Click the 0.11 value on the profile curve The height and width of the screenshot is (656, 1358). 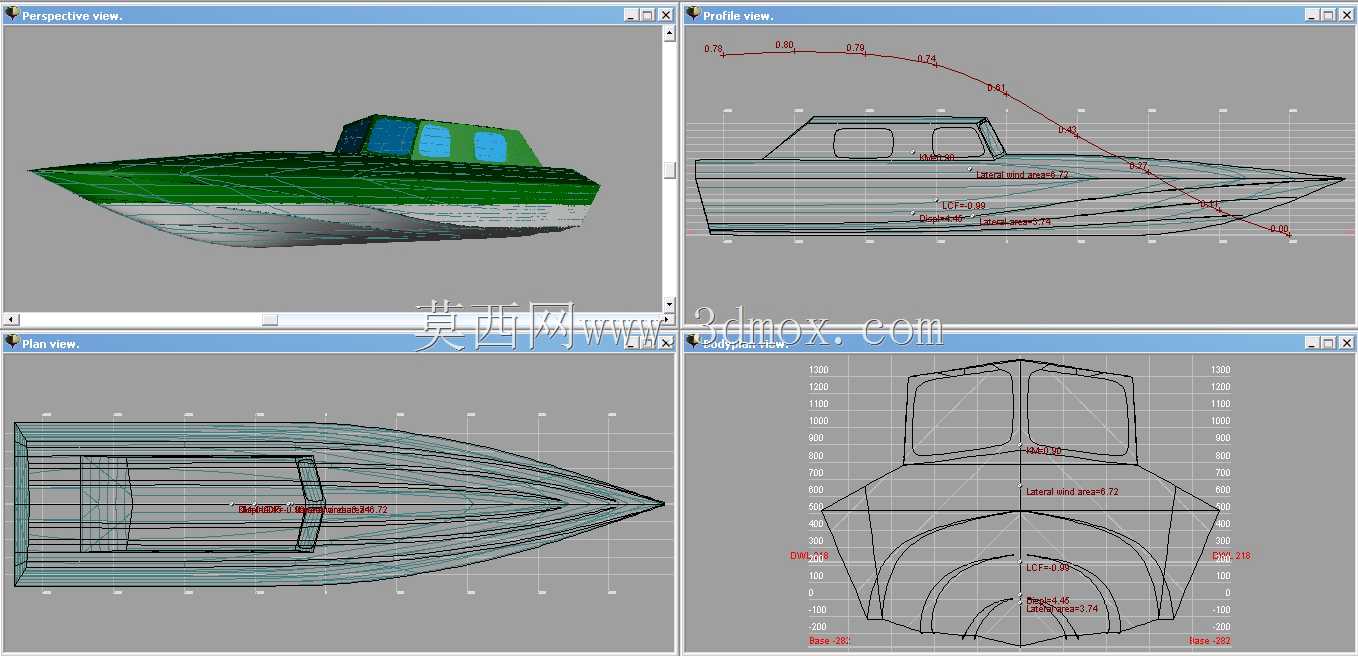pyautogui.click(x=1209, y=204)
